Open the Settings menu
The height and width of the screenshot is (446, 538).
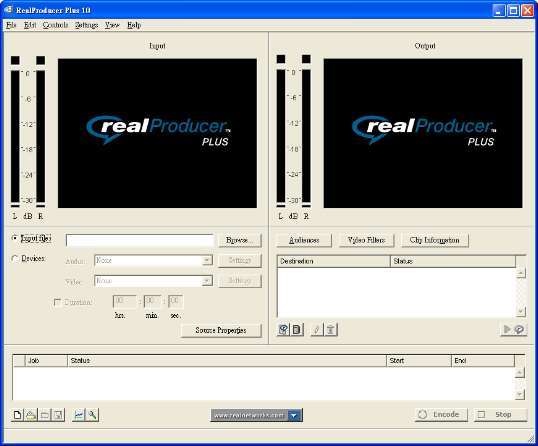[x=86, y=25]
